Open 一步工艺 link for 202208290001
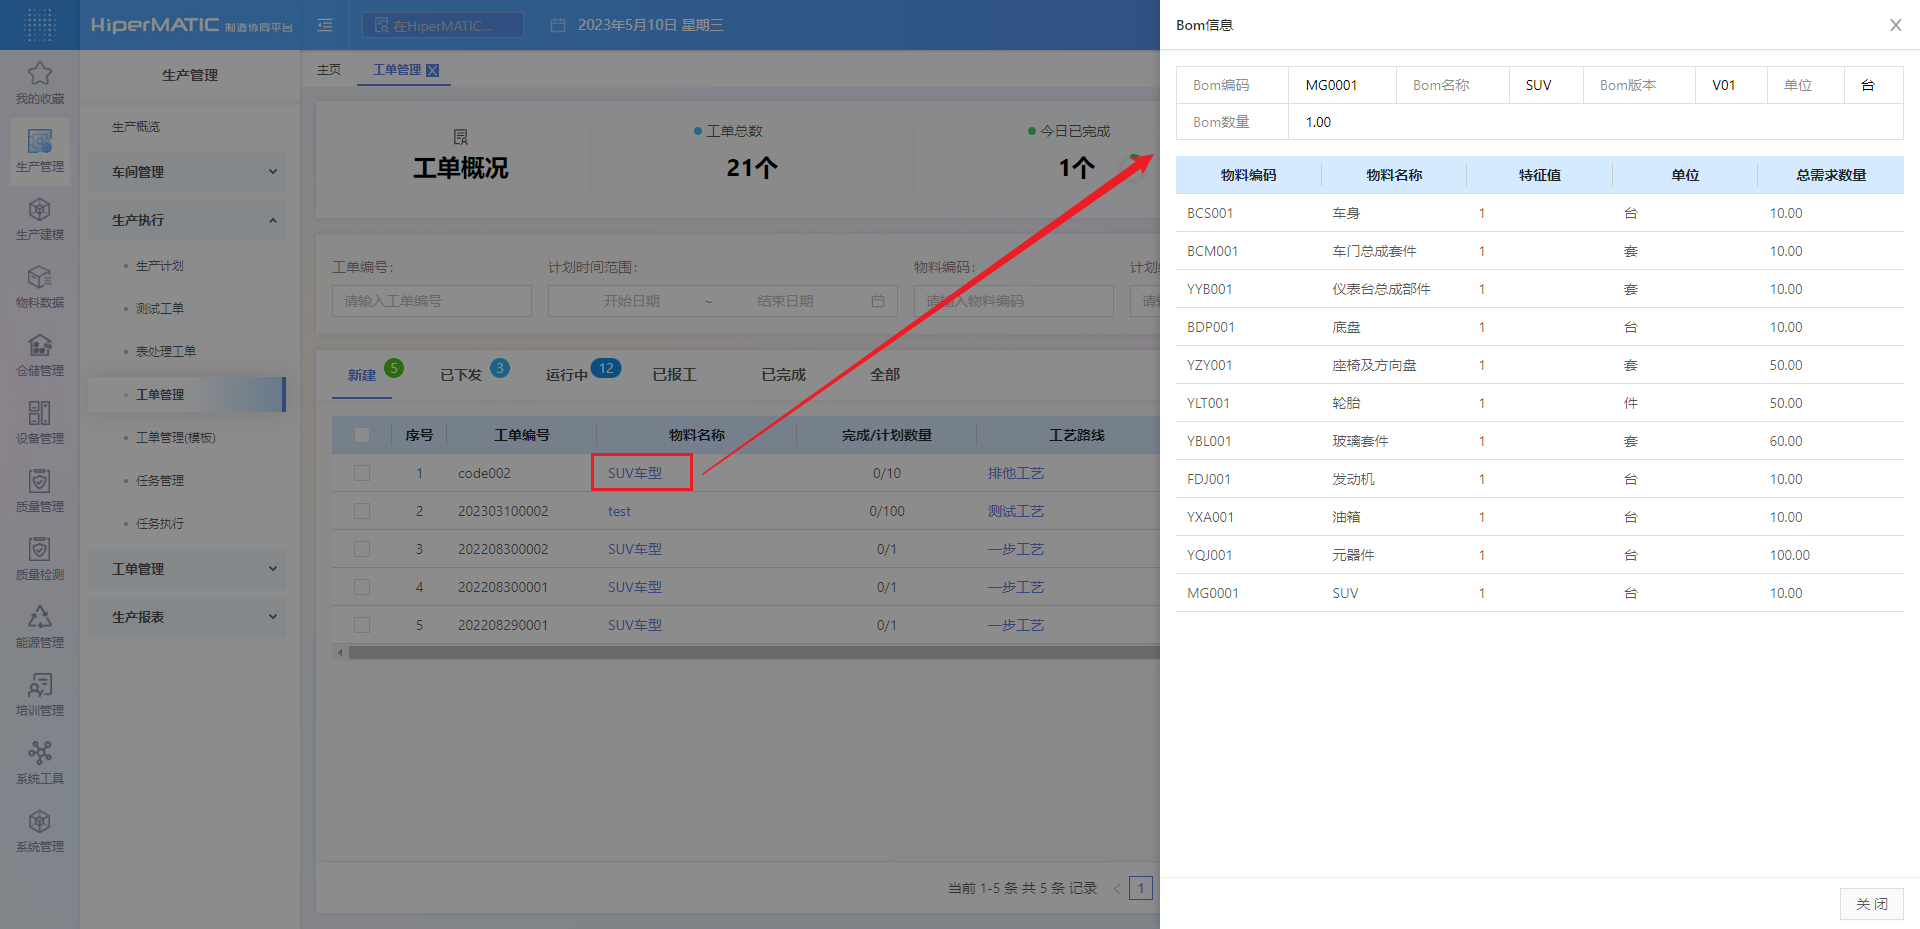This screenshot has height=929, width=1920. pos(1016,625)
